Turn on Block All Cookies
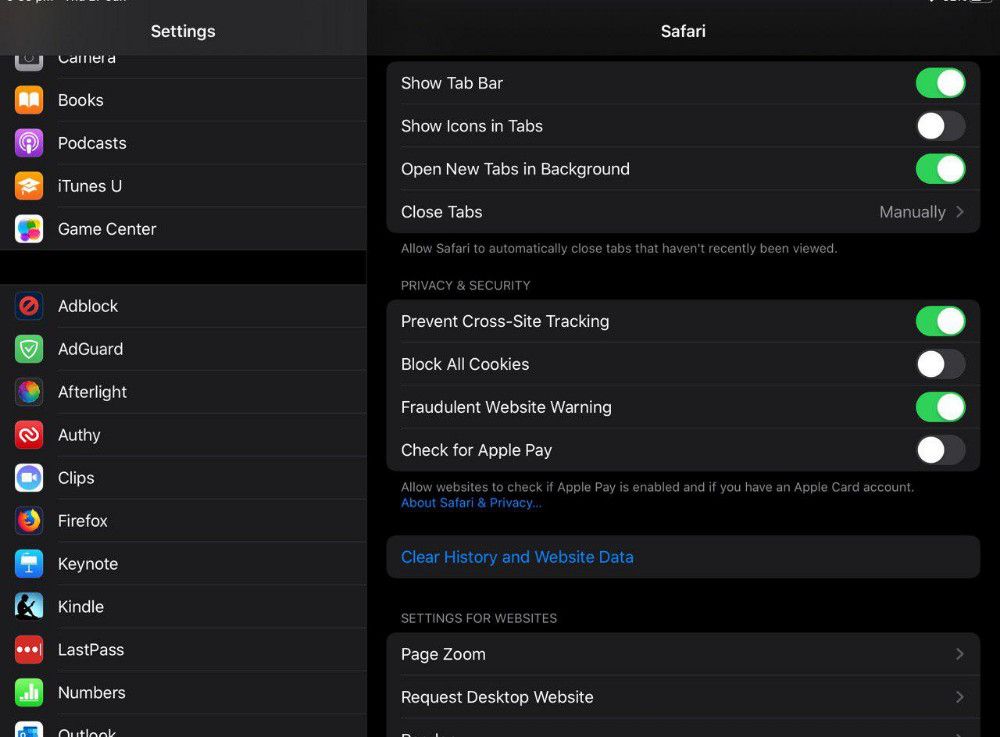This screenshot has height=737, width=1000. pyautogui.click(x=940, y=364)
